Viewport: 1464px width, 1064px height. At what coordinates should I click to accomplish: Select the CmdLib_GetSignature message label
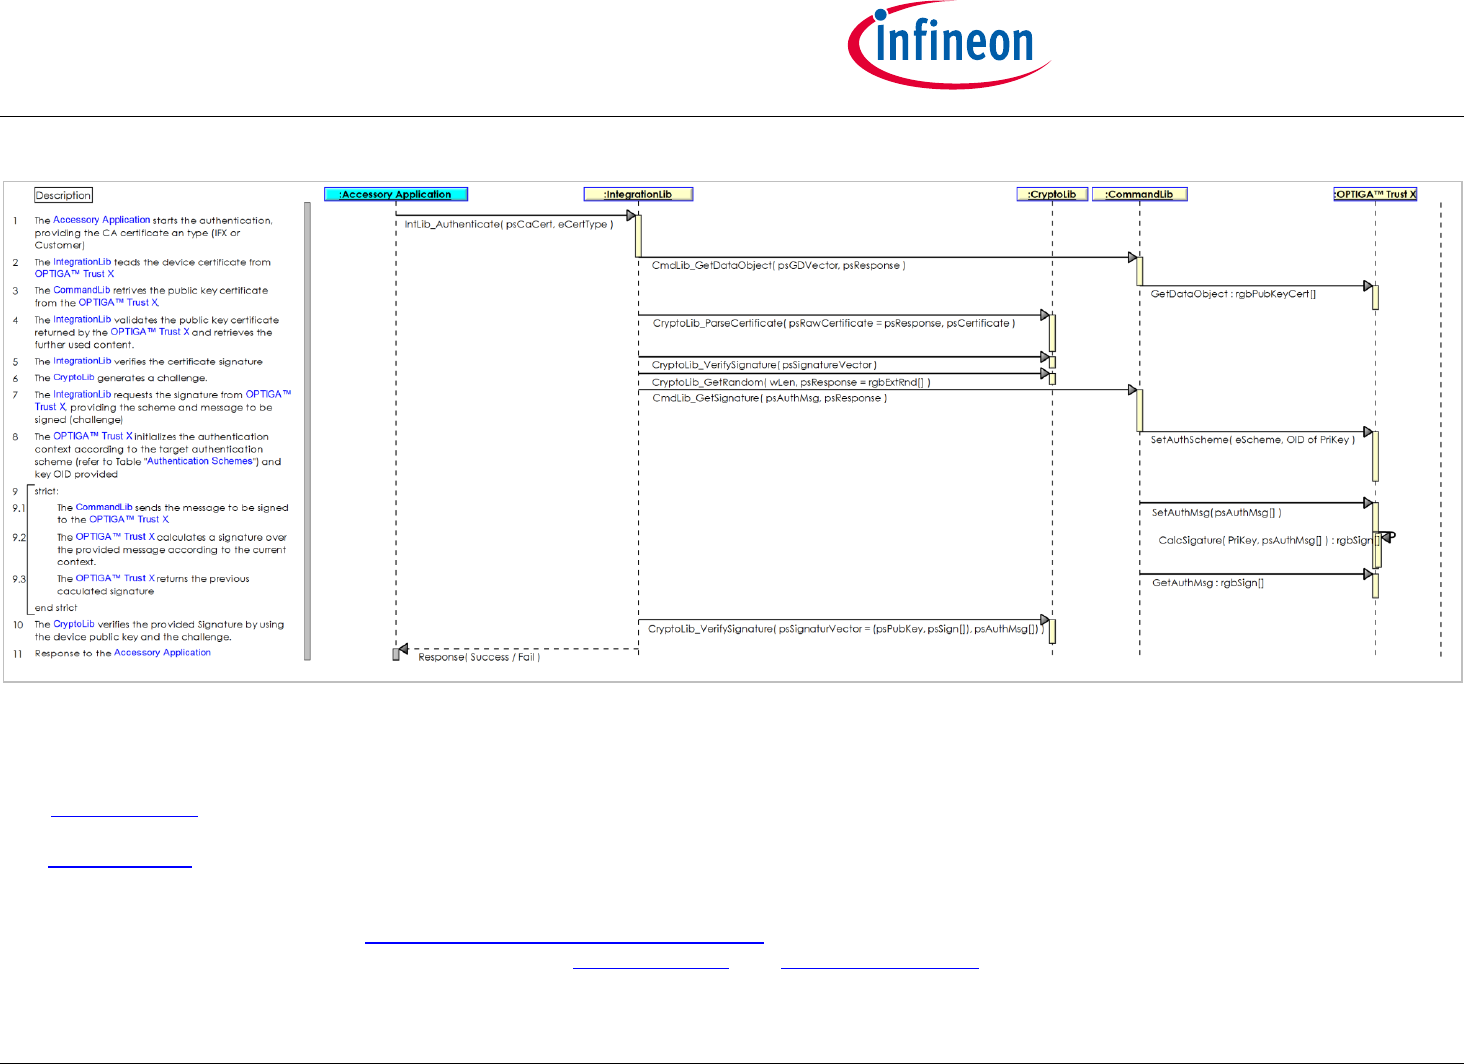(x=770, y=398)
